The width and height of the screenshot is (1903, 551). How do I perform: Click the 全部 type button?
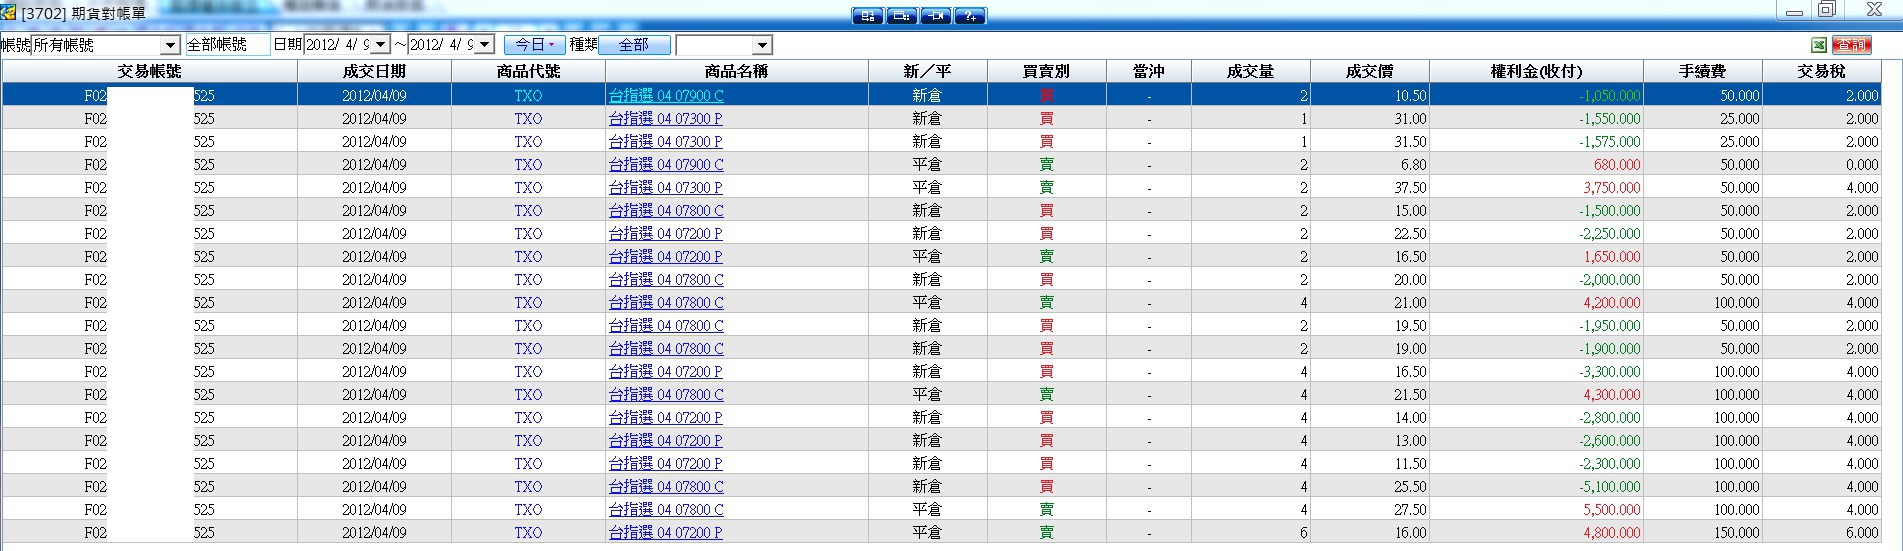point(634,45)
